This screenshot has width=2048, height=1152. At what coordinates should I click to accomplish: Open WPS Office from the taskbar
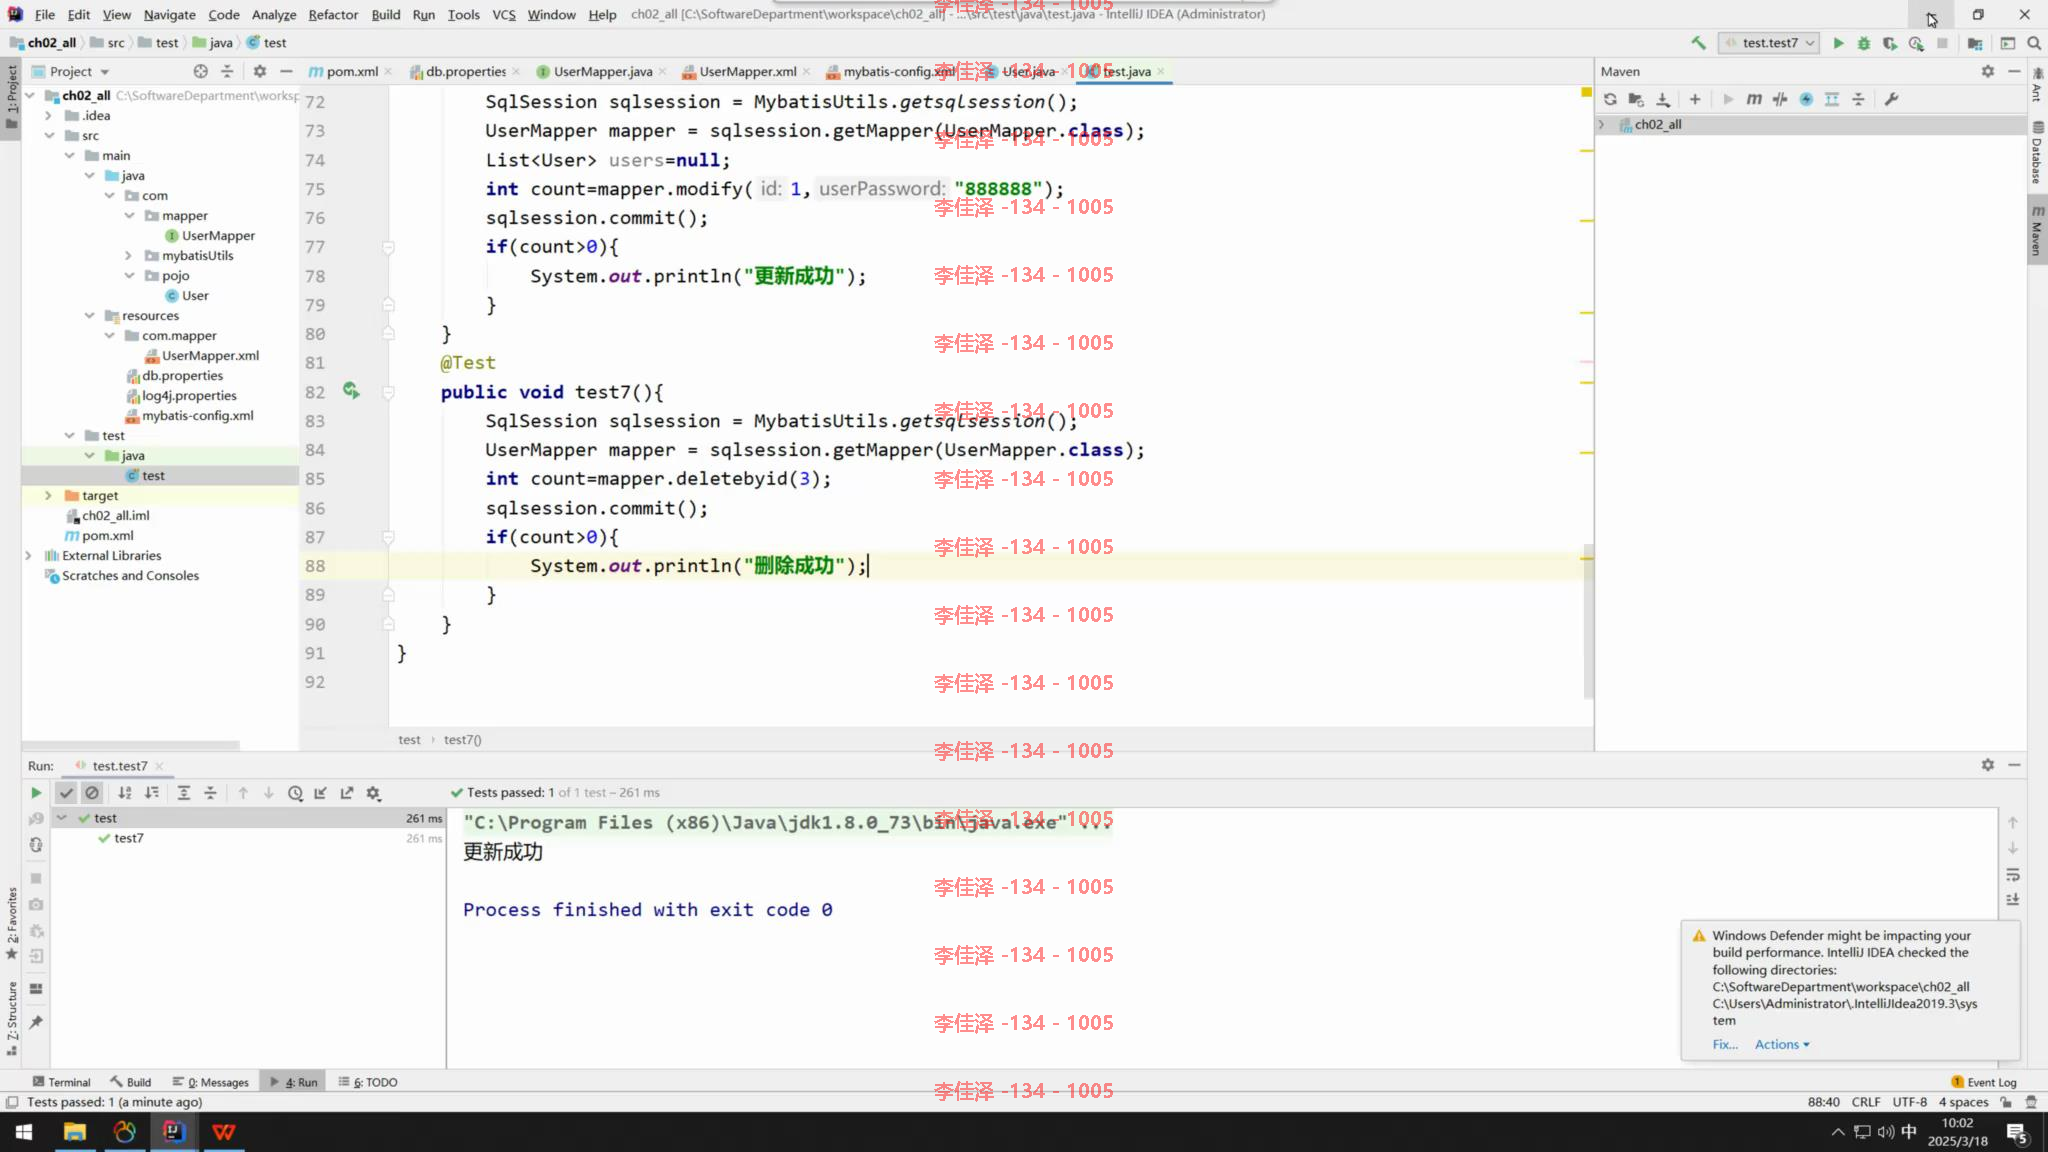coord(223,1132)
